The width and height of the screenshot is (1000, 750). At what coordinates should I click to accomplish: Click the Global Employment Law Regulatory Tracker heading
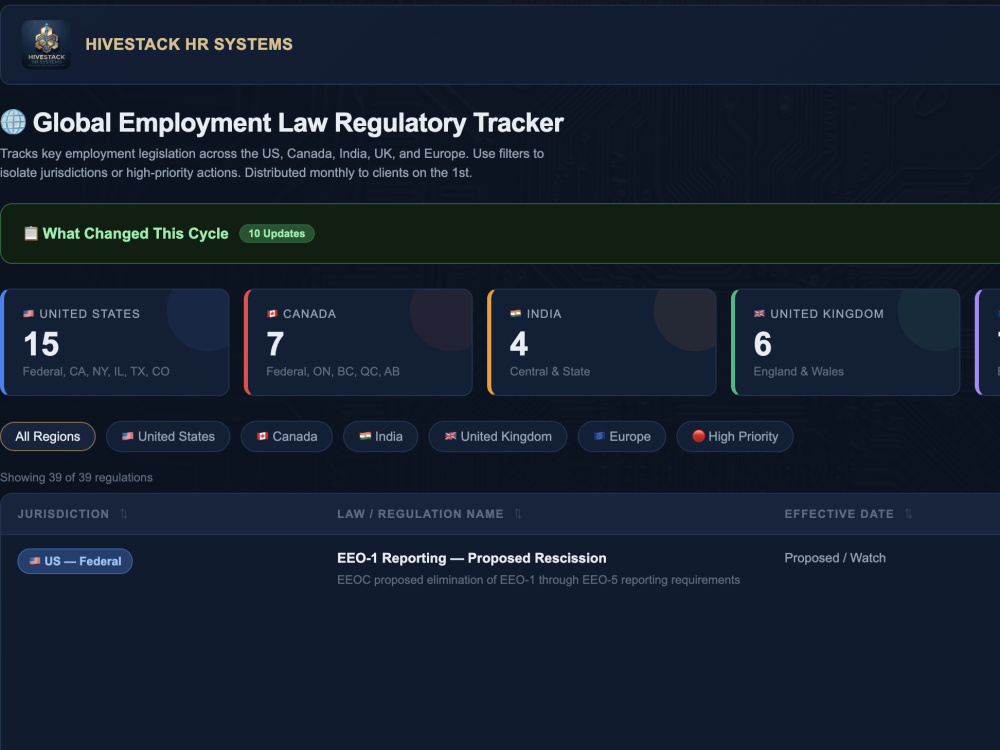(x=298, y=122)
